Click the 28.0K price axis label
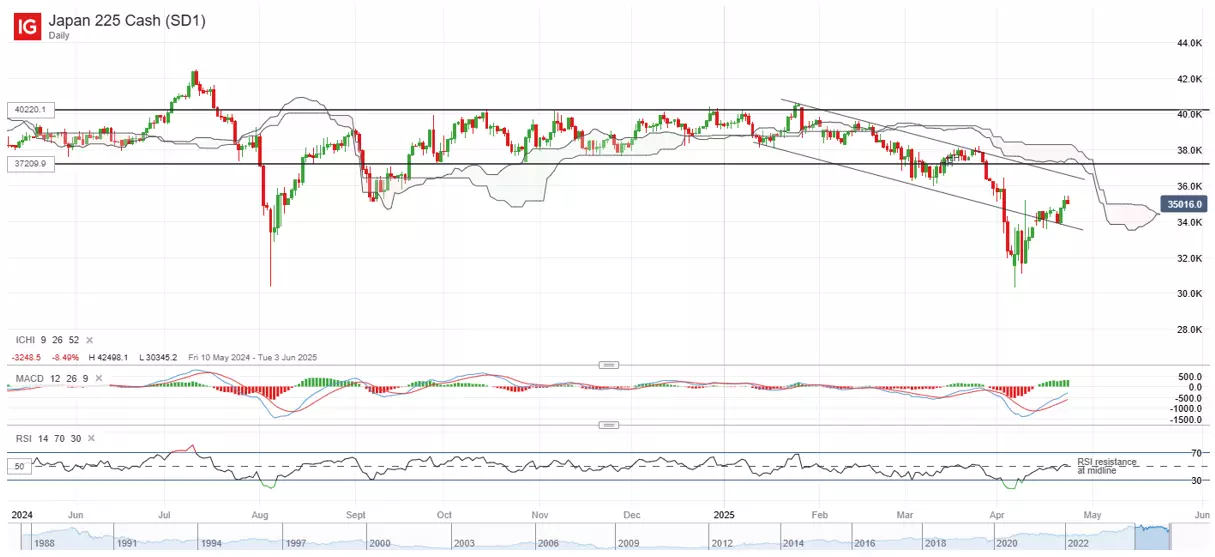 (x=1189, y=330)
